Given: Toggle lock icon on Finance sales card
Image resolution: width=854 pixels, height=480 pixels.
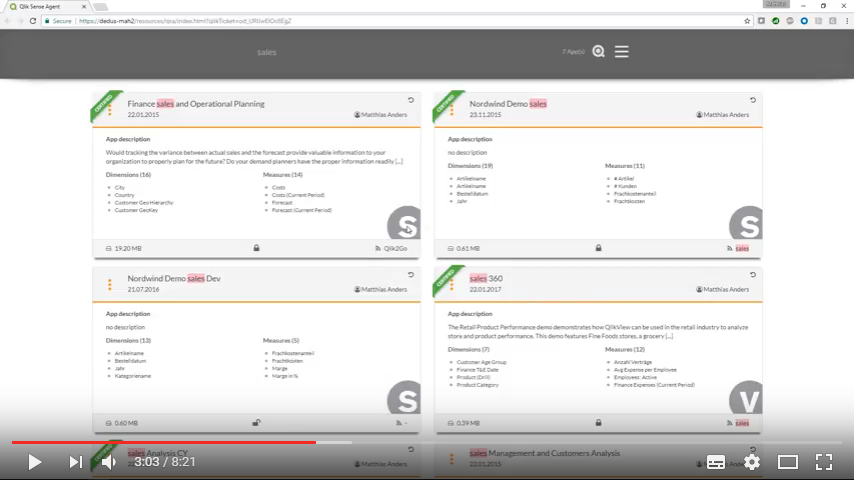Looking at the screenshot, I should (x=256, y=248).
